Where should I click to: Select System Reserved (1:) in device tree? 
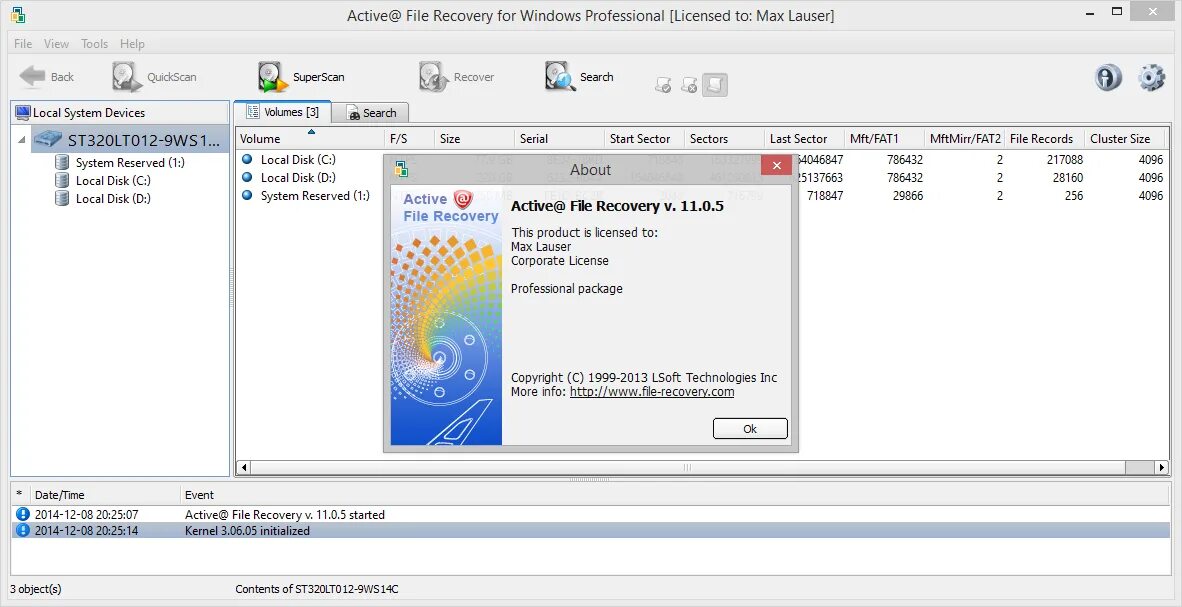(x=120, y=163)
